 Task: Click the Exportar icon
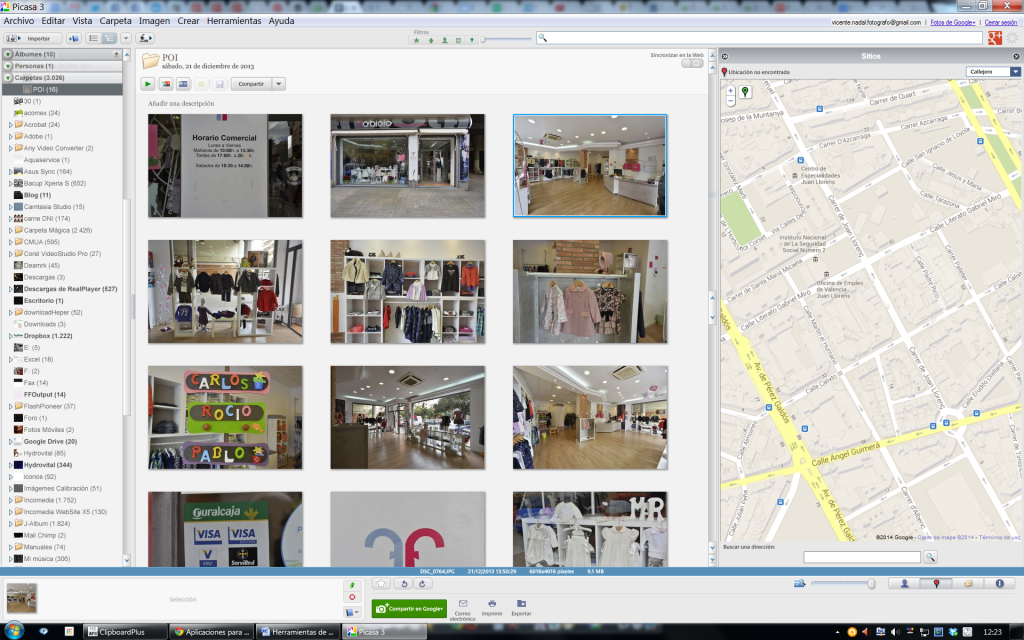[x=521, y=608]
